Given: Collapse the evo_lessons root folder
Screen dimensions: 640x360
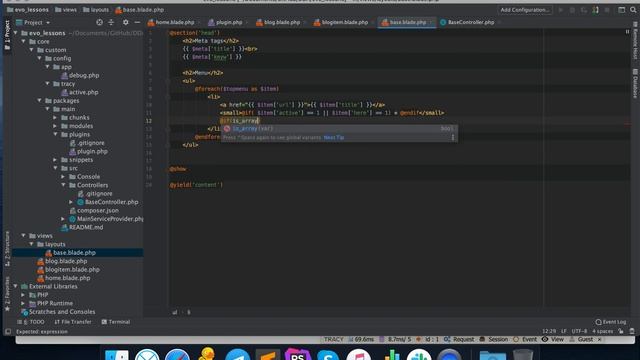Looking at the screenshot, I should (x=16, y=33).
